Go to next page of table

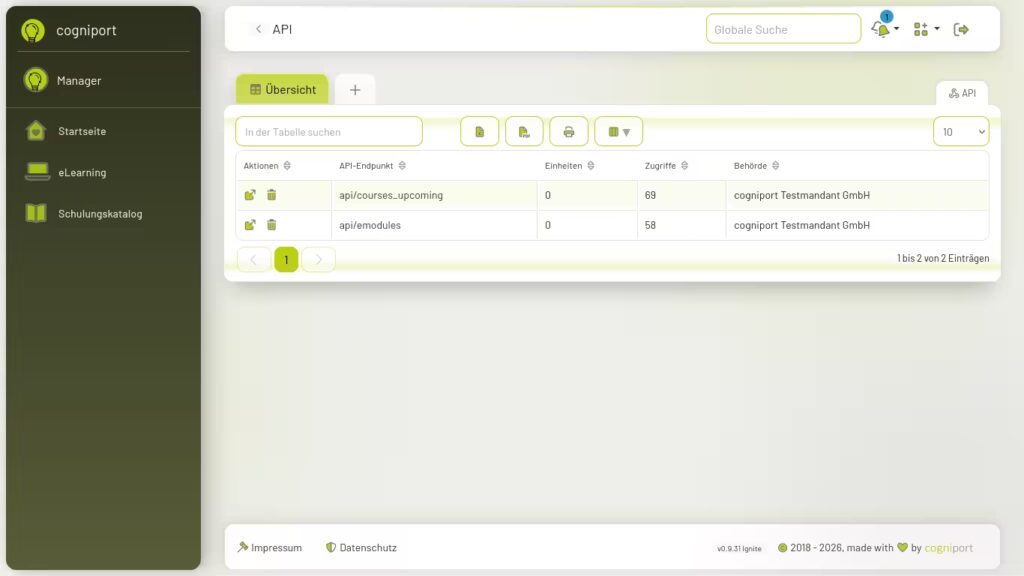pyautogui.click(x=319, y=259)
